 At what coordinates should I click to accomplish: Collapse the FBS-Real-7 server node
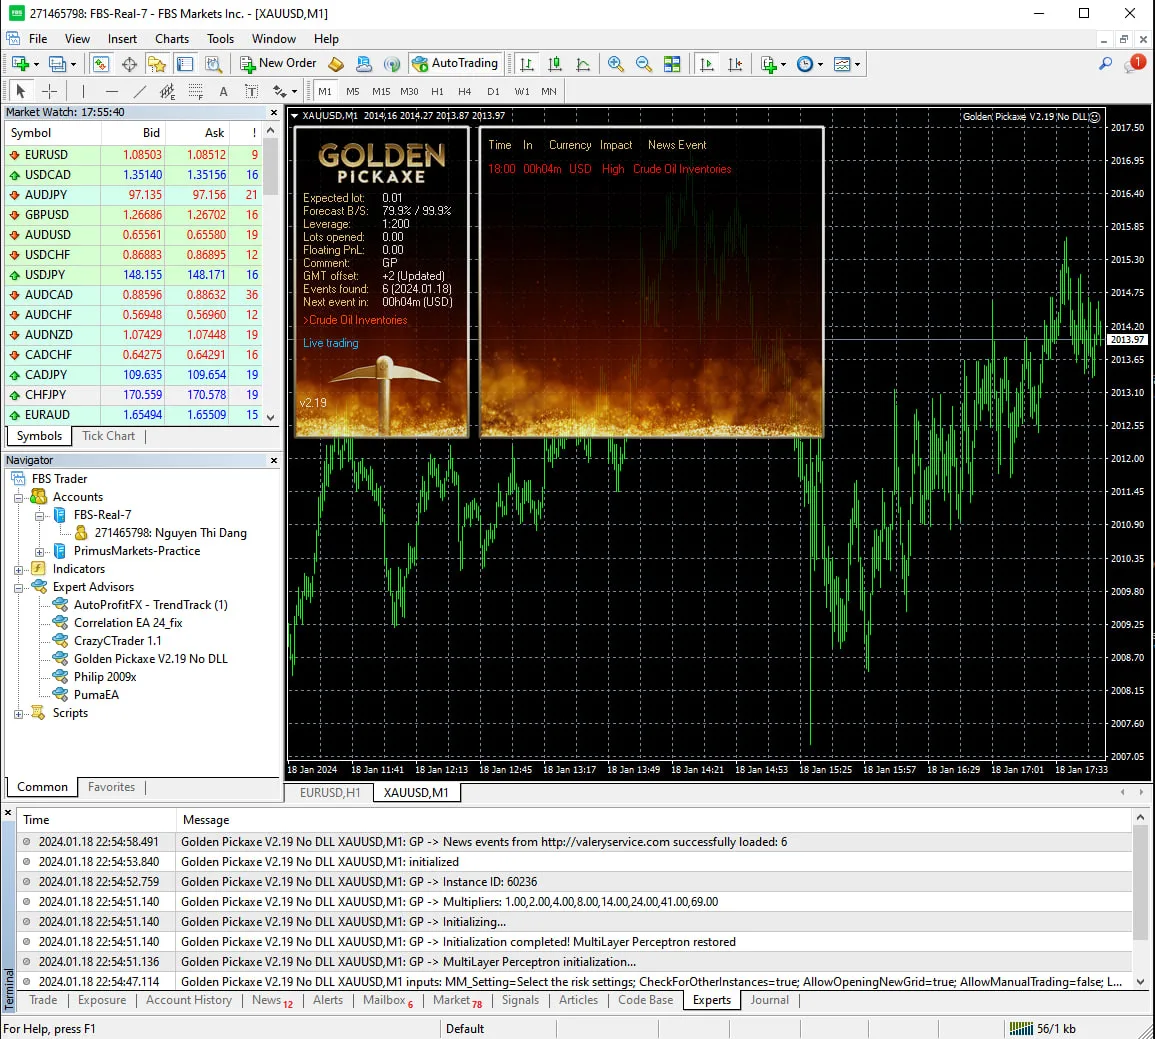[40, 515]
